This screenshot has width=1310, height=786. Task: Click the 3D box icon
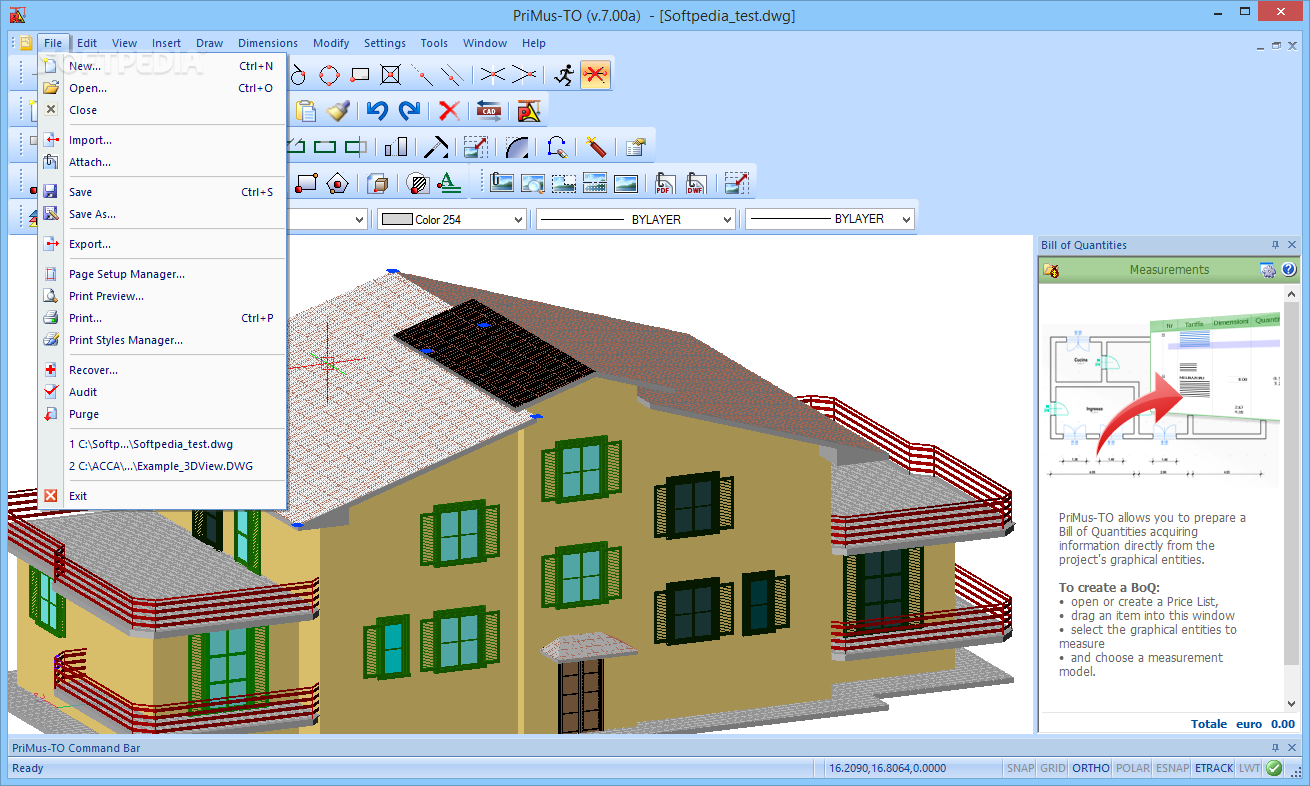[x=377, y=183]
